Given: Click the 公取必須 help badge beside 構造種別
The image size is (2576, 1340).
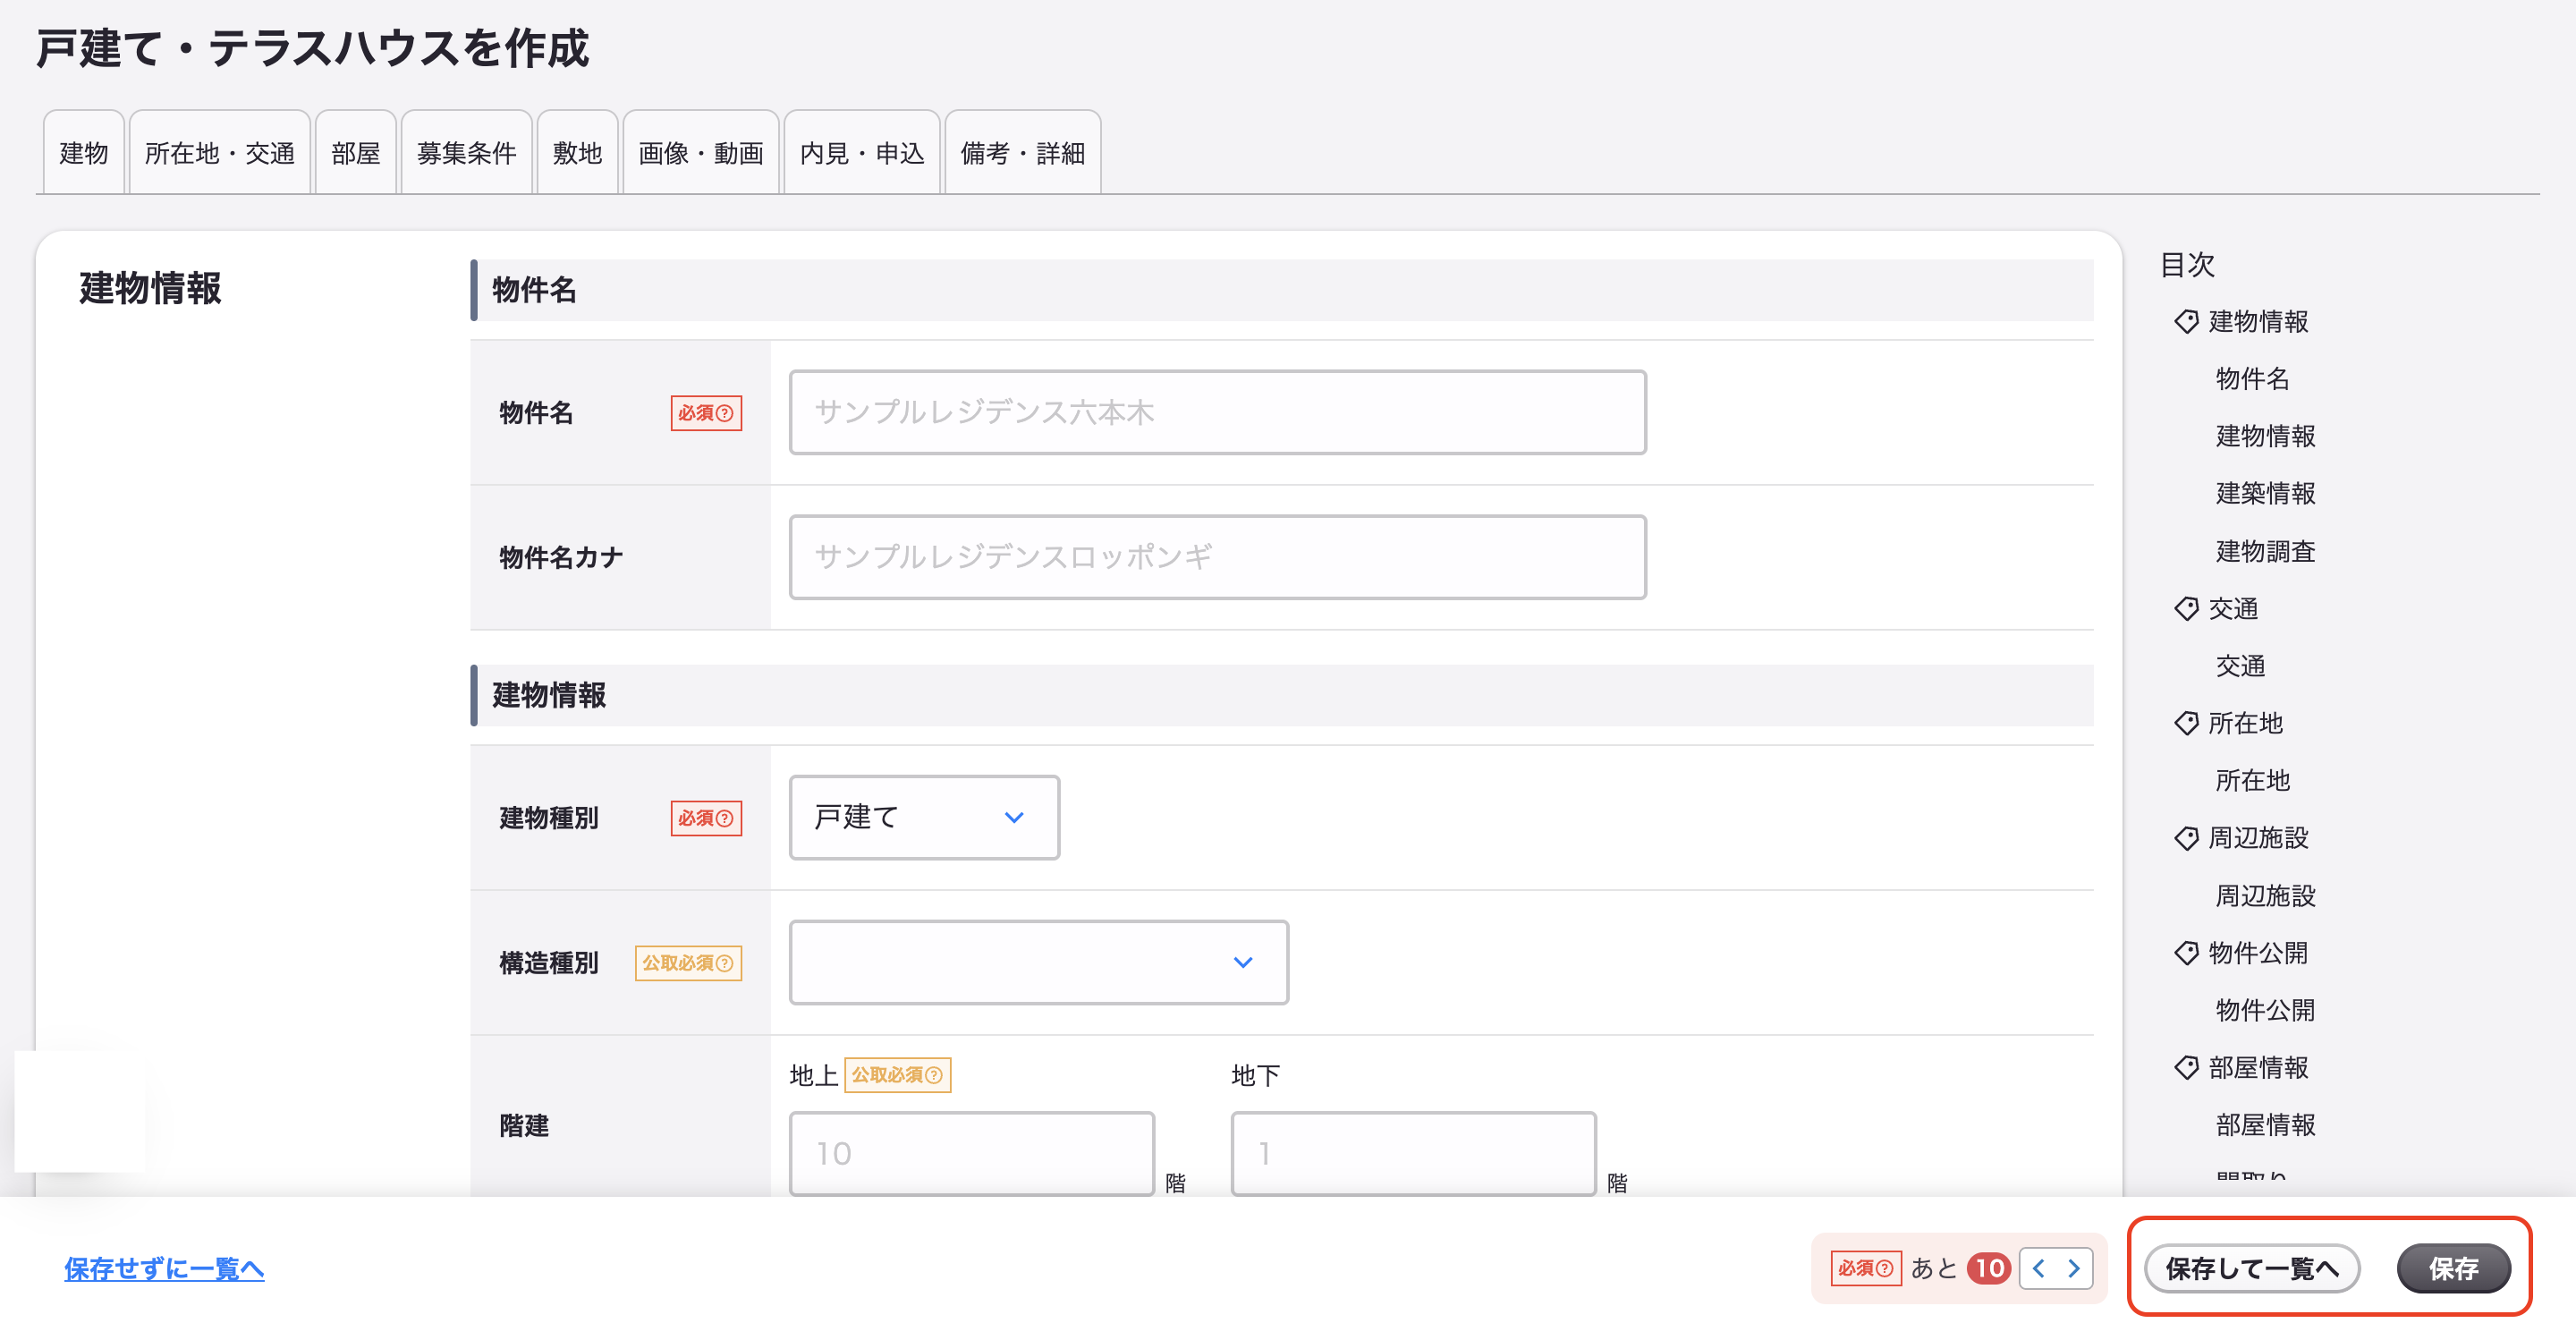Looking at the screenshot, I should pos(688,963).
